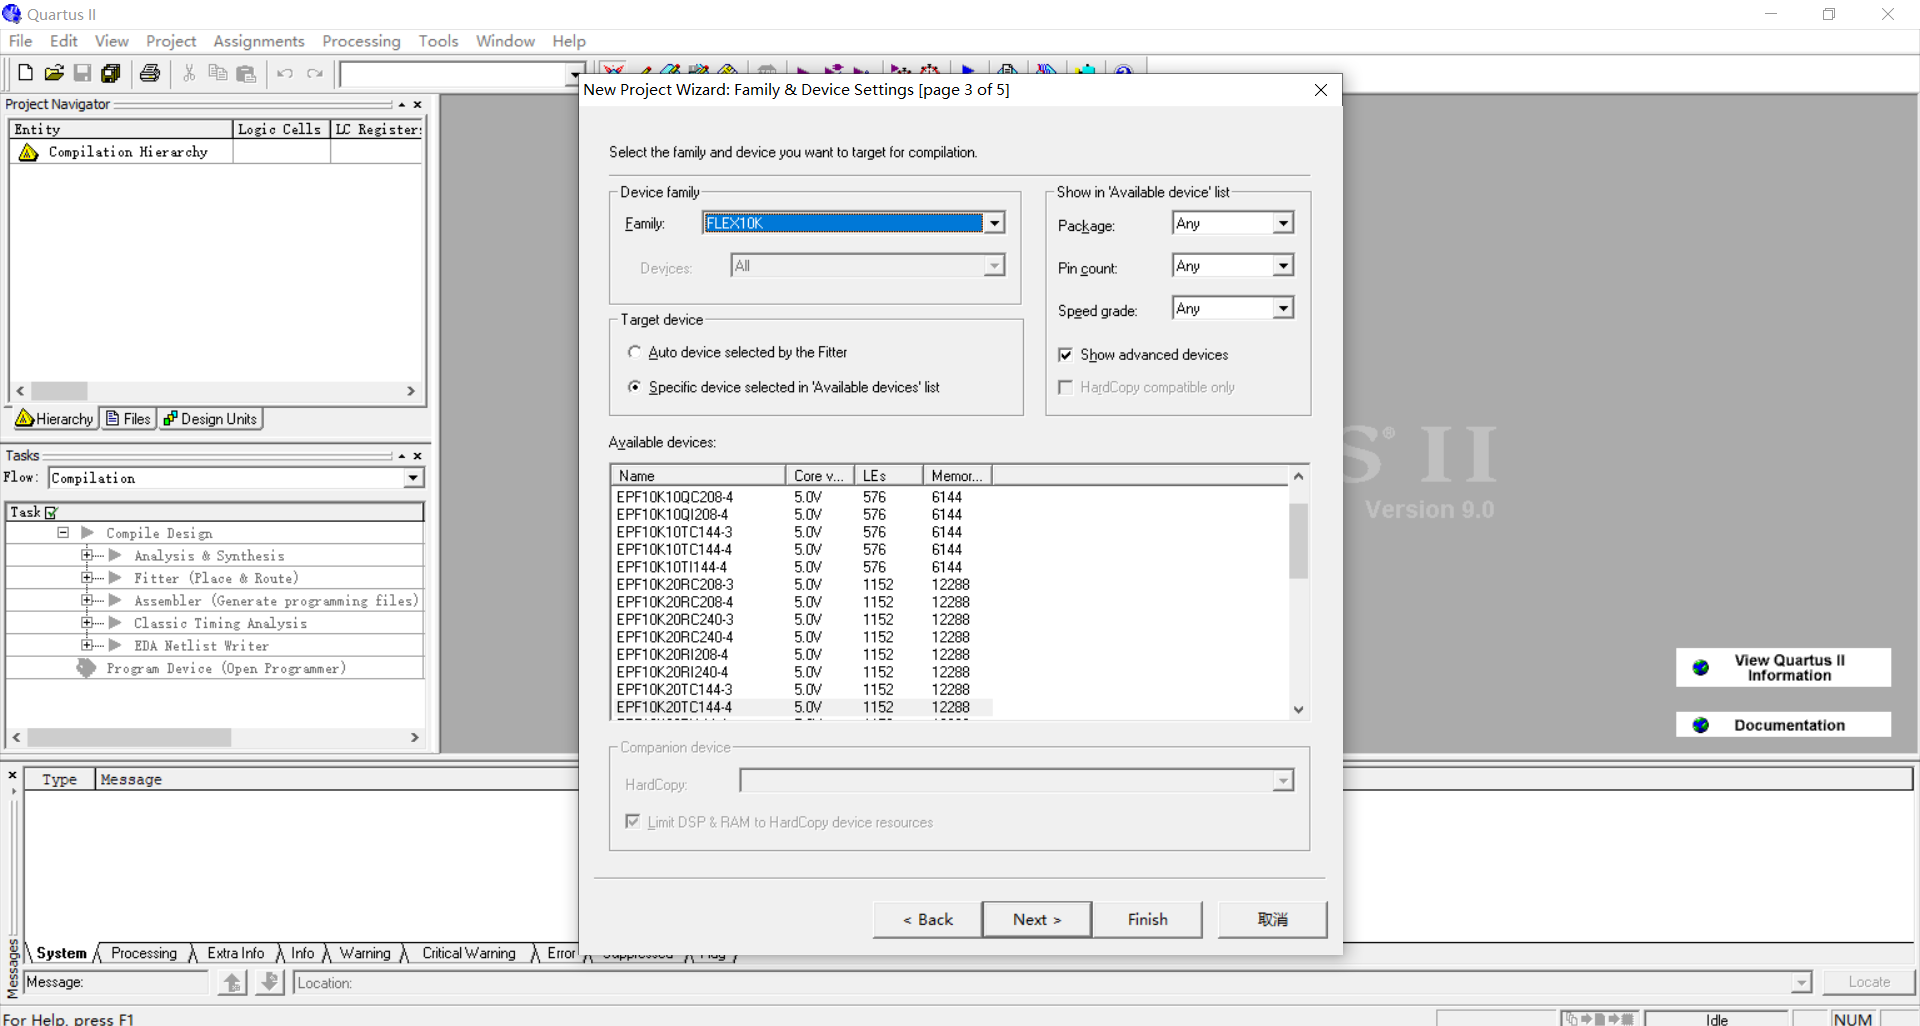Screen dimensions: 1920x1026
Task: Click the Location field in Messages
Action: click(x=1052, y=983)
